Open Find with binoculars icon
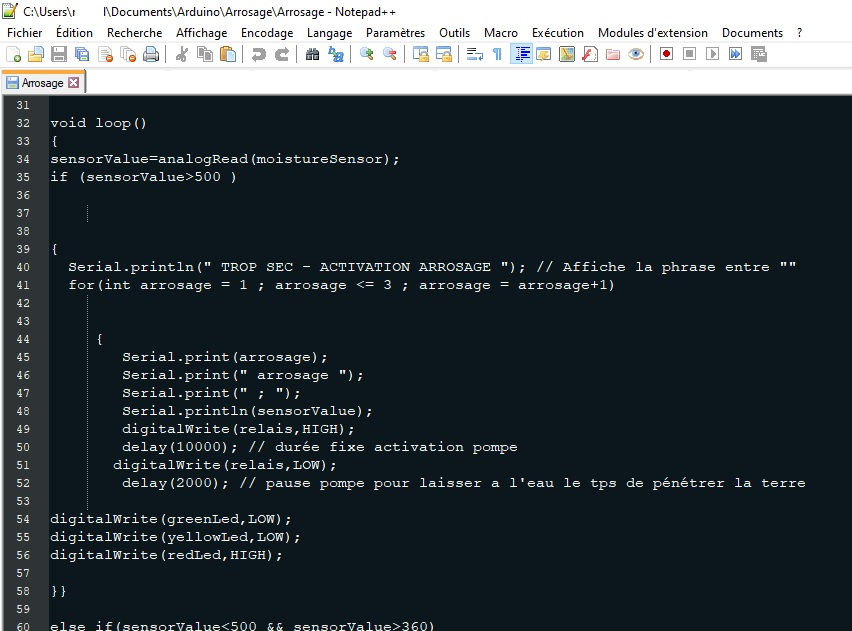The height and width of the screenshot is (631, 852). [x=312, y=54]
